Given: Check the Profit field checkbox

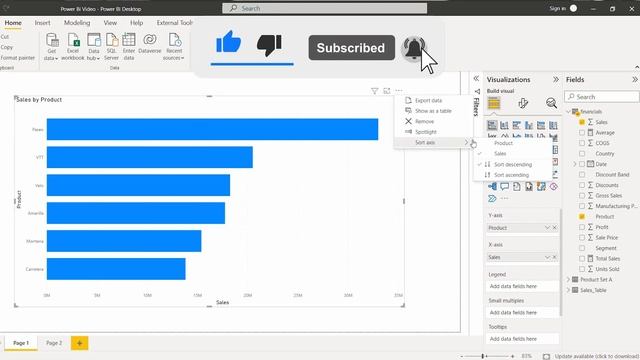Looking at the screenshot, I should [x=582, y=227].
